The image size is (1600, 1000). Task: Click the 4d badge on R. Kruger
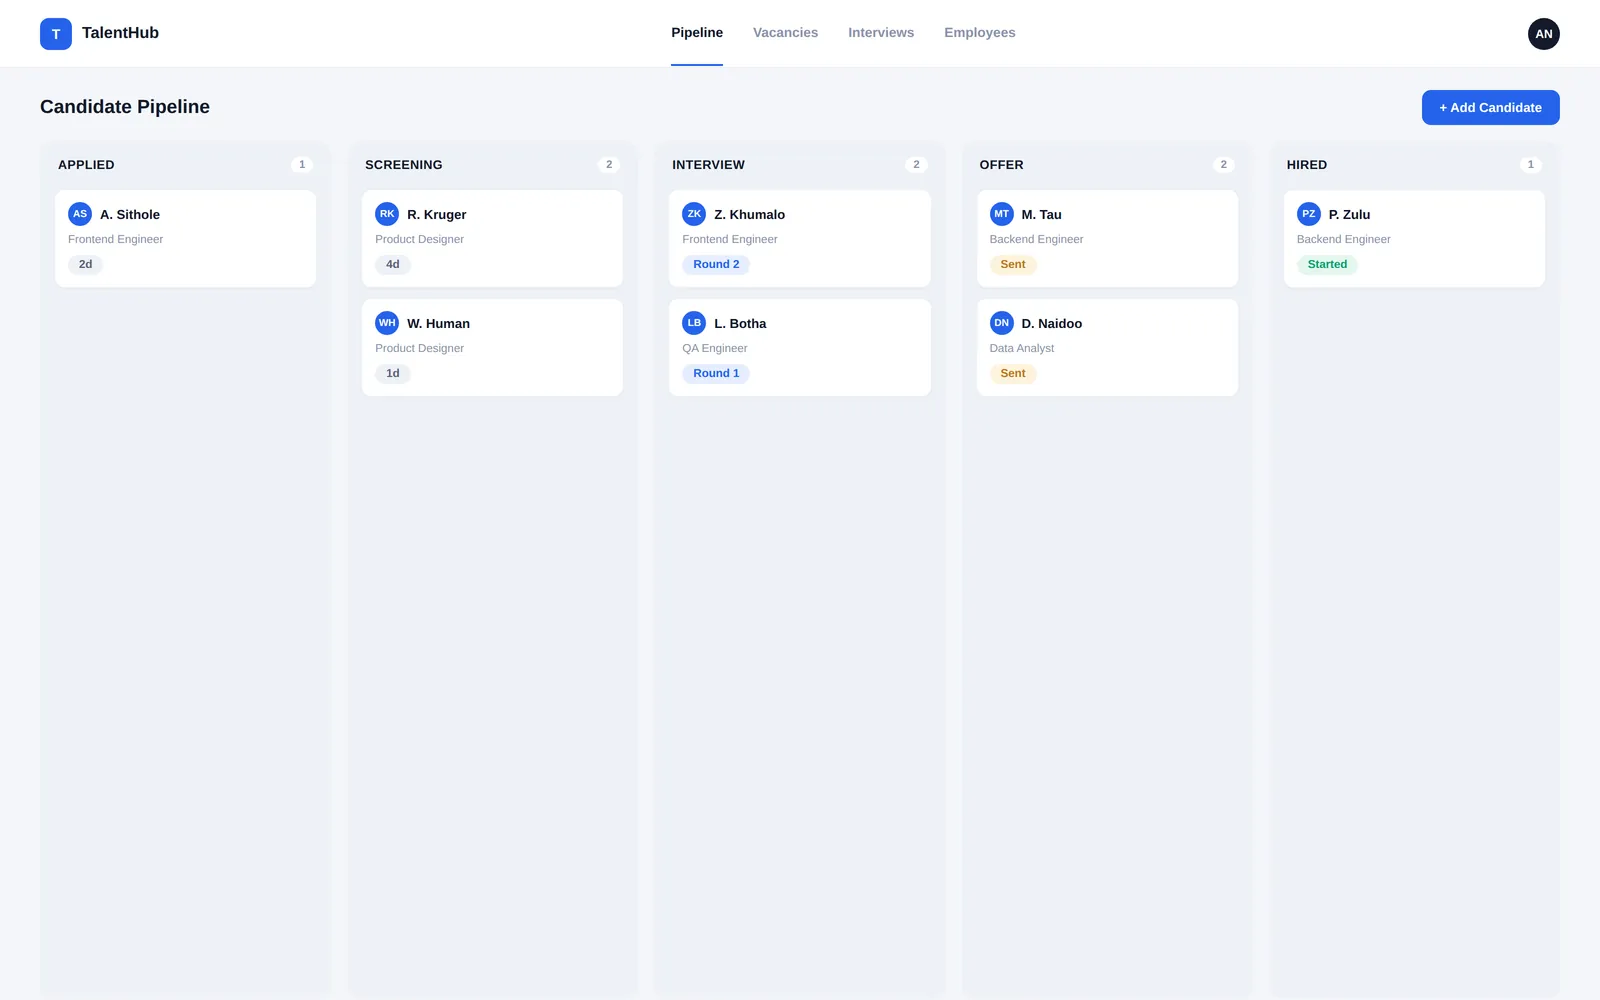pyautogui.click(x=393, y=265)
